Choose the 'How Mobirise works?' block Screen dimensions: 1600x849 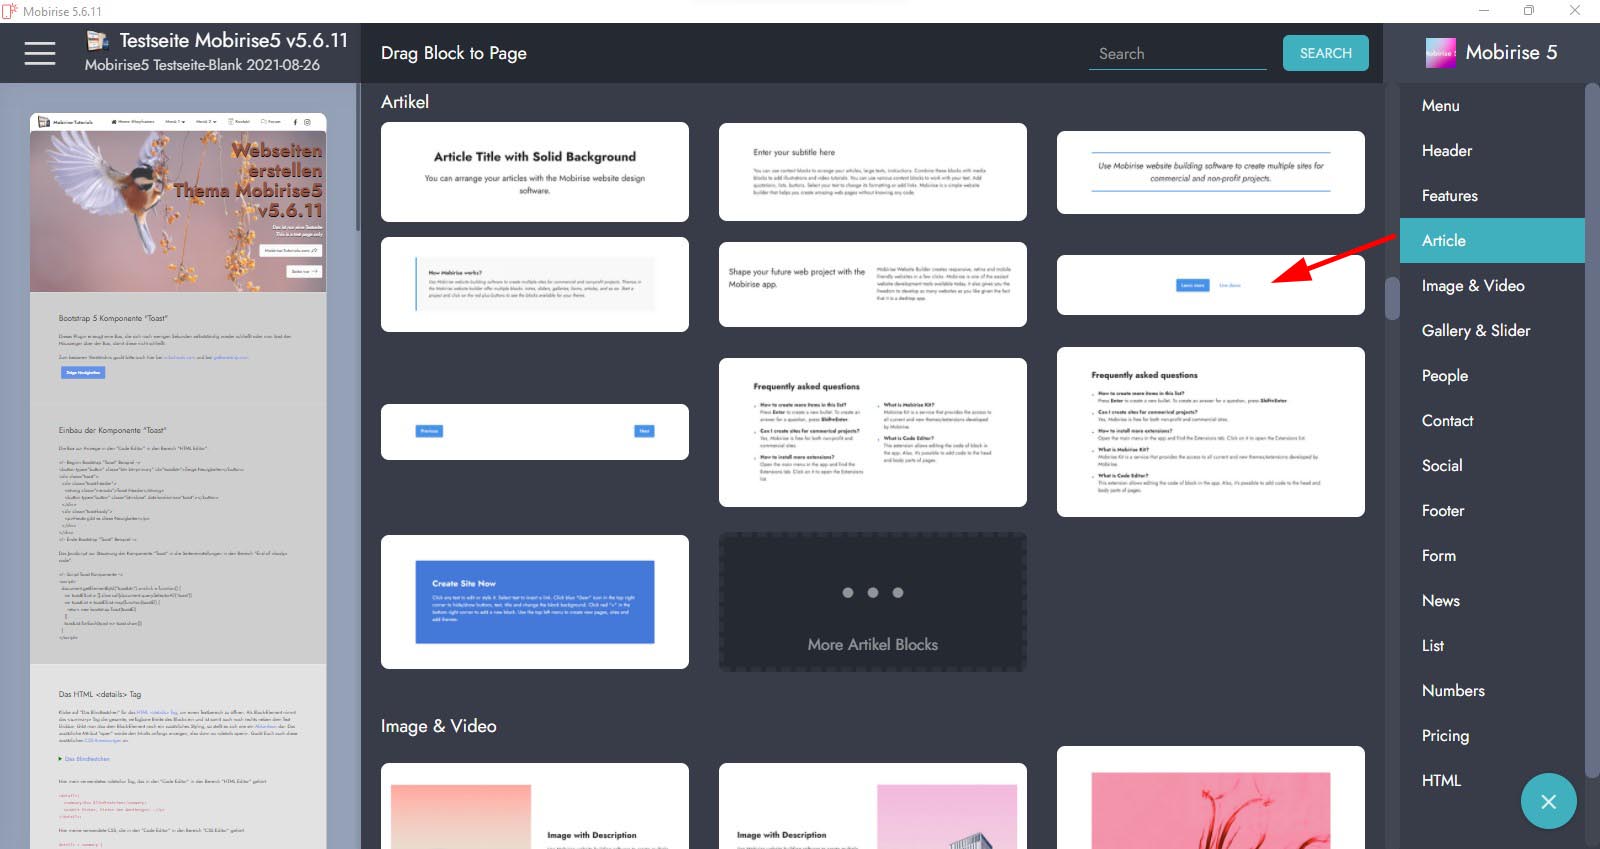(x=535, y=284)
